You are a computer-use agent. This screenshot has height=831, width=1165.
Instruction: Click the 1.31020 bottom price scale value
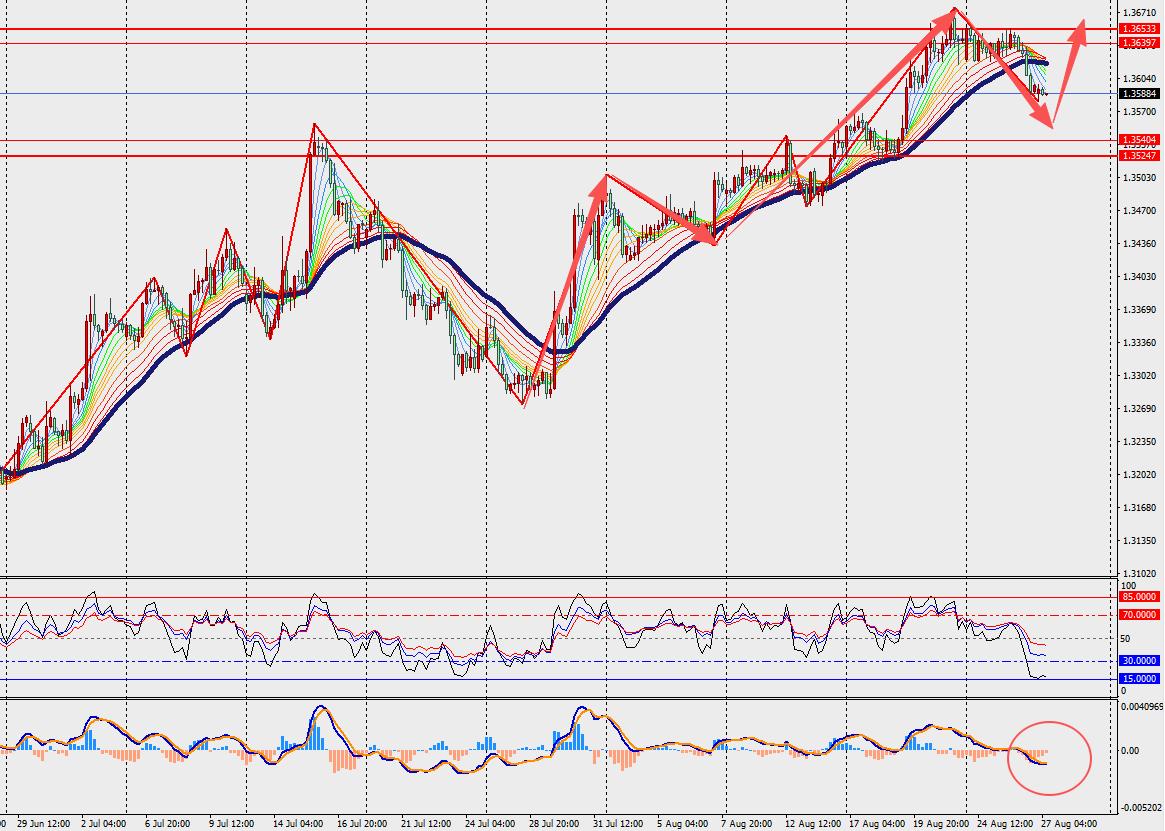1139,573
